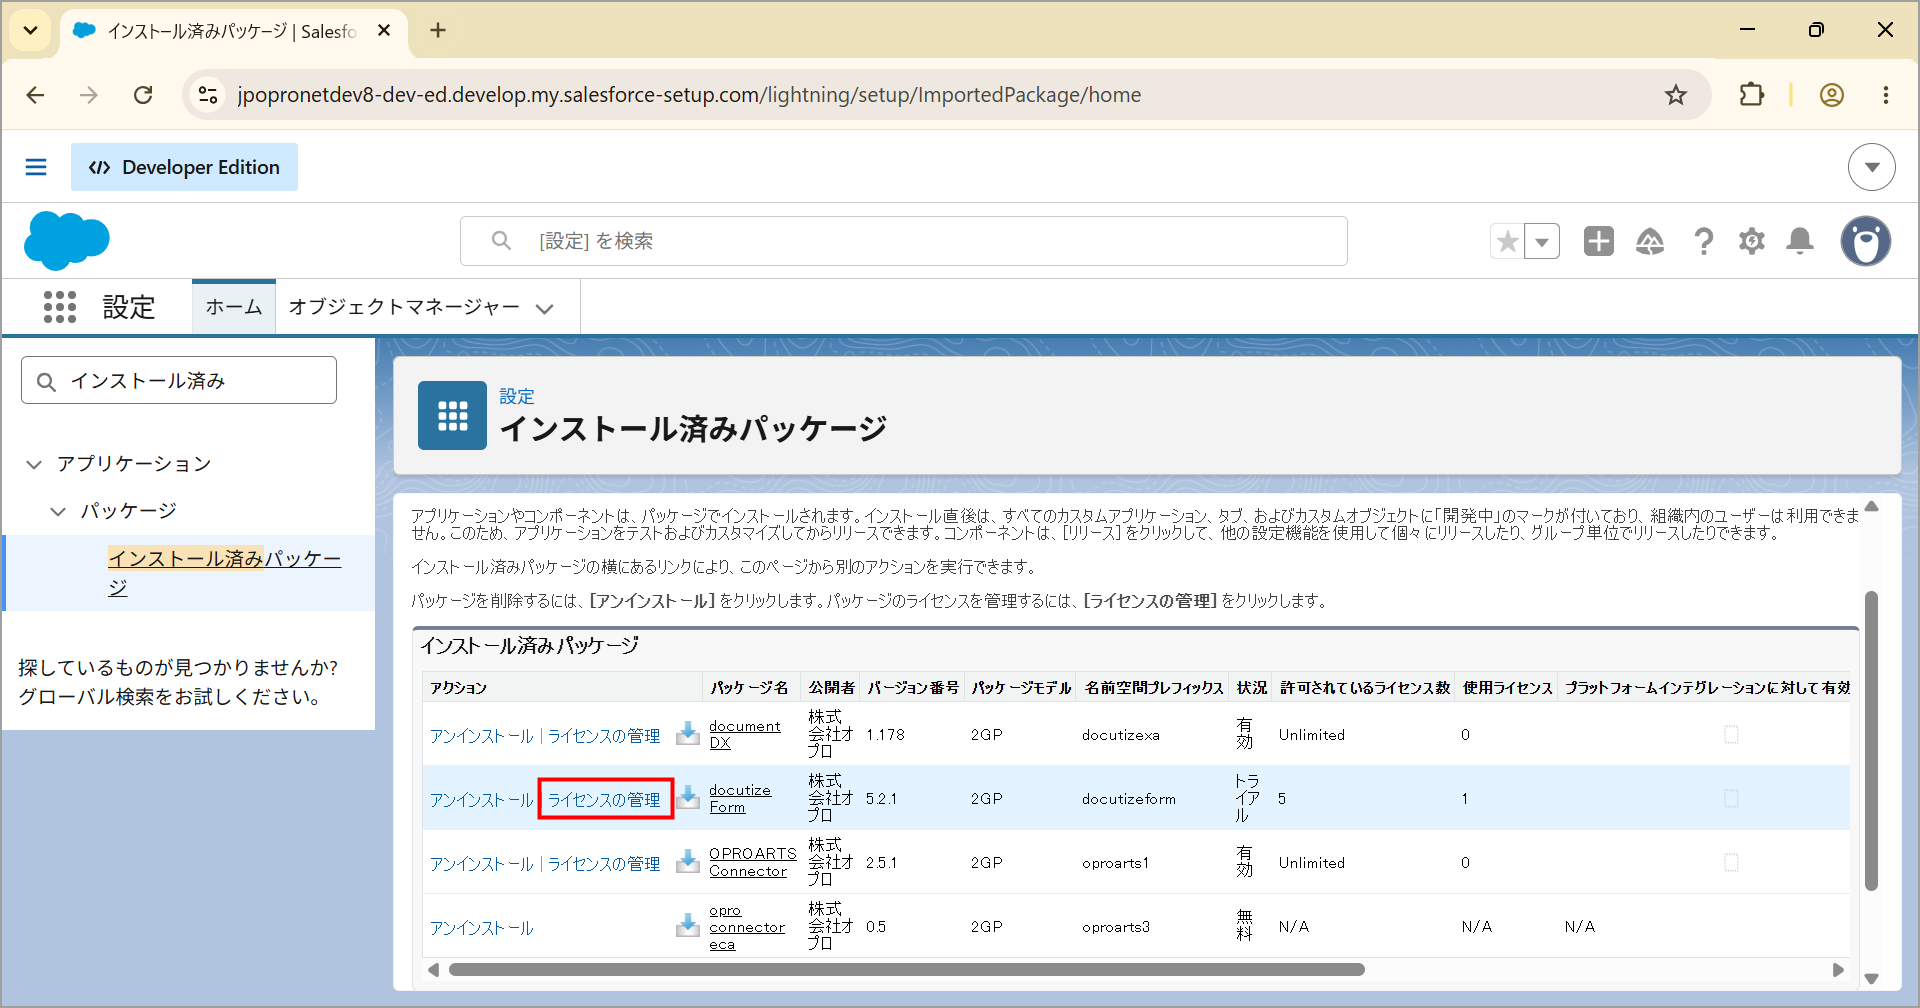Open the user profile avatar
The height and width of the screenshot is (1008, 1920).
[x=1866, y=241]
